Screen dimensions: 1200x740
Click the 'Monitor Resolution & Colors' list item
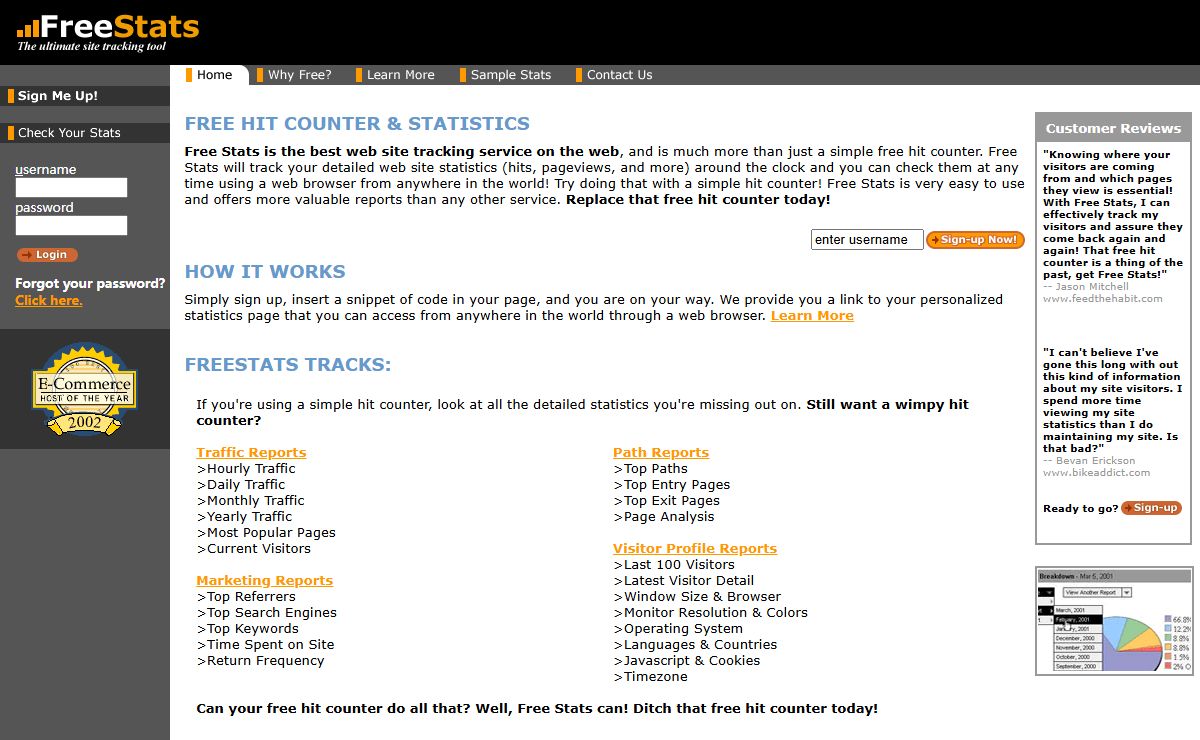[711, 613]
